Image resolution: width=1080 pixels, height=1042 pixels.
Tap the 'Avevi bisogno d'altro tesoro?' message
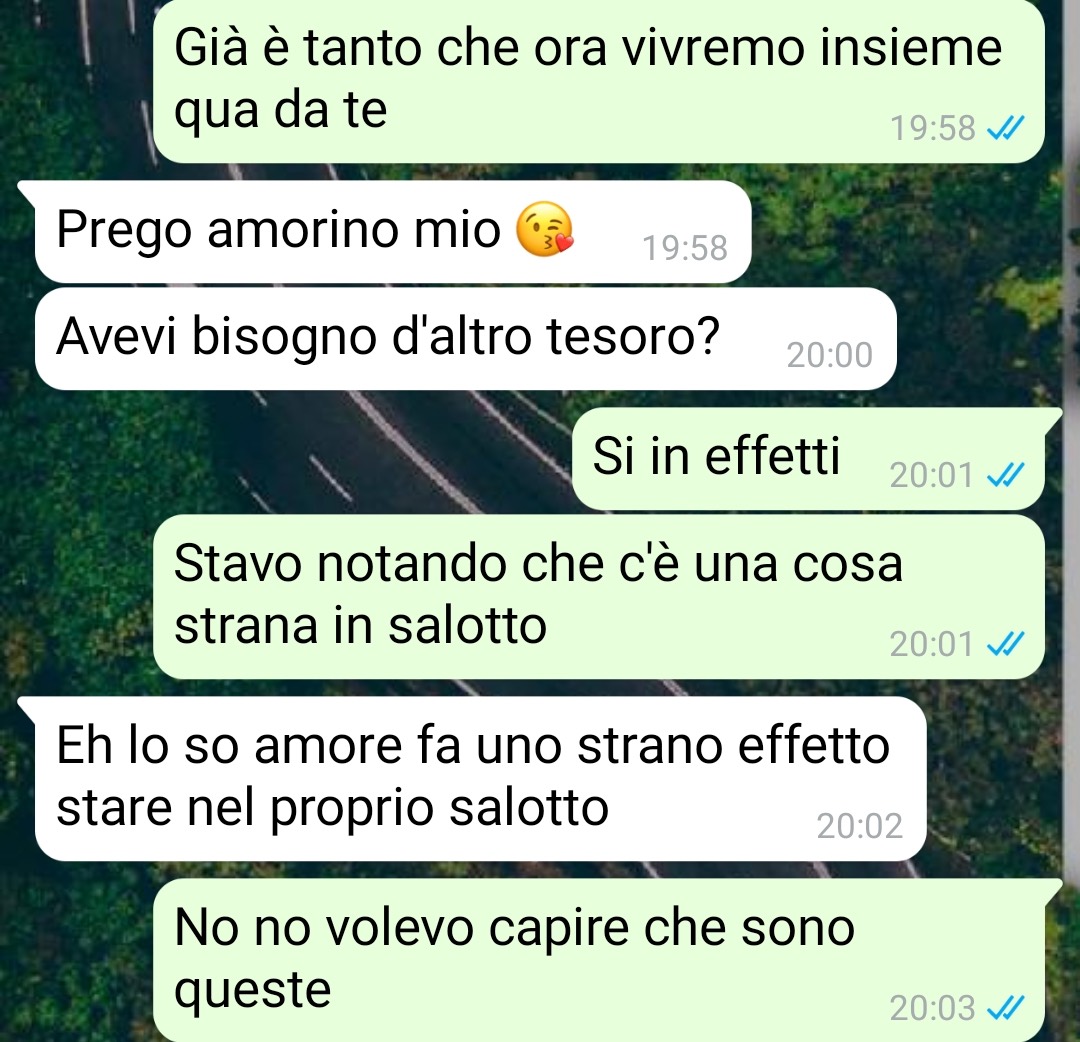point(466,339)
